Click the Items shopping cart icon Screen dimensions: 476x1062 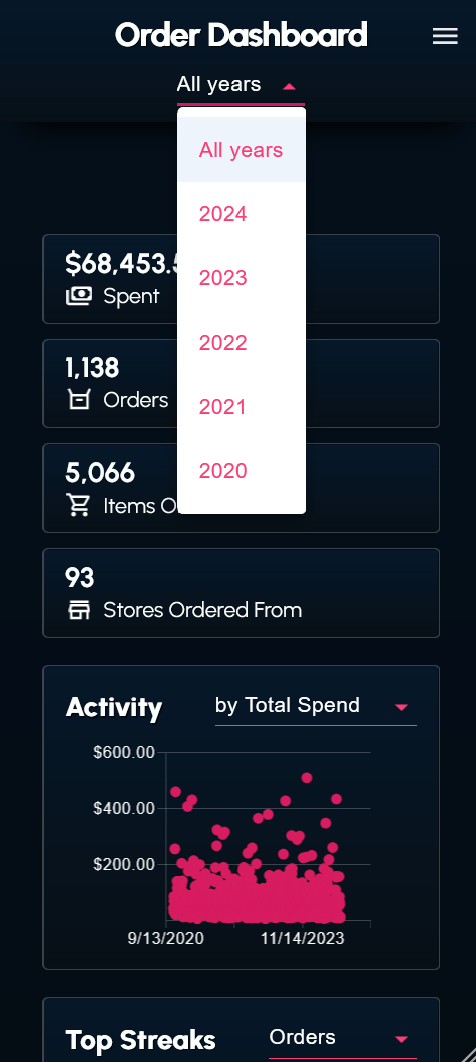79,505
